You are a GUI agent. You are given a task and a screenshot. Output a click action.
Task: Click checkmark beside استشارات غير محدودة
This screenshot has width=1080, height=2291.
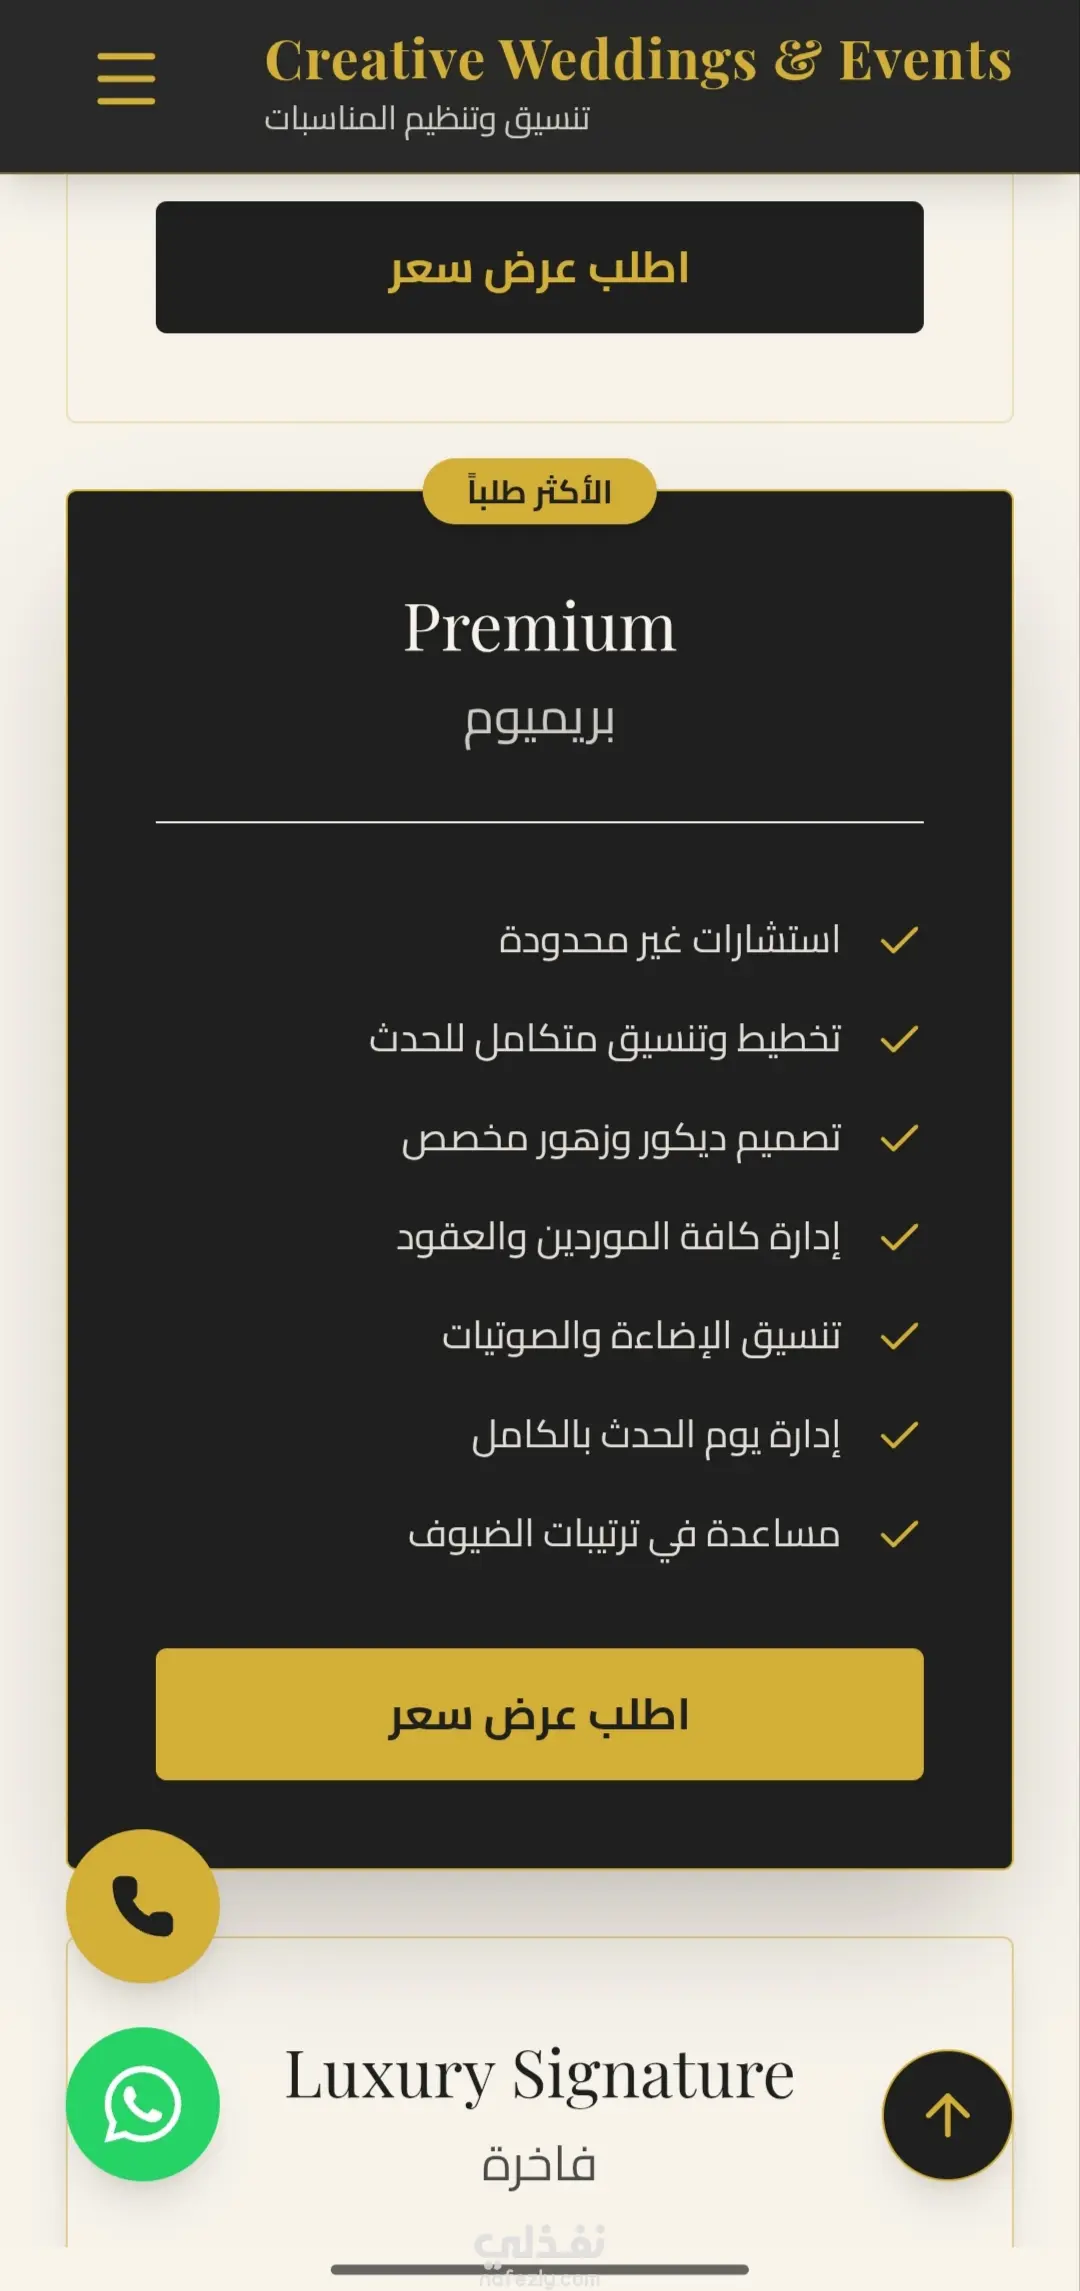click(899, 940)
